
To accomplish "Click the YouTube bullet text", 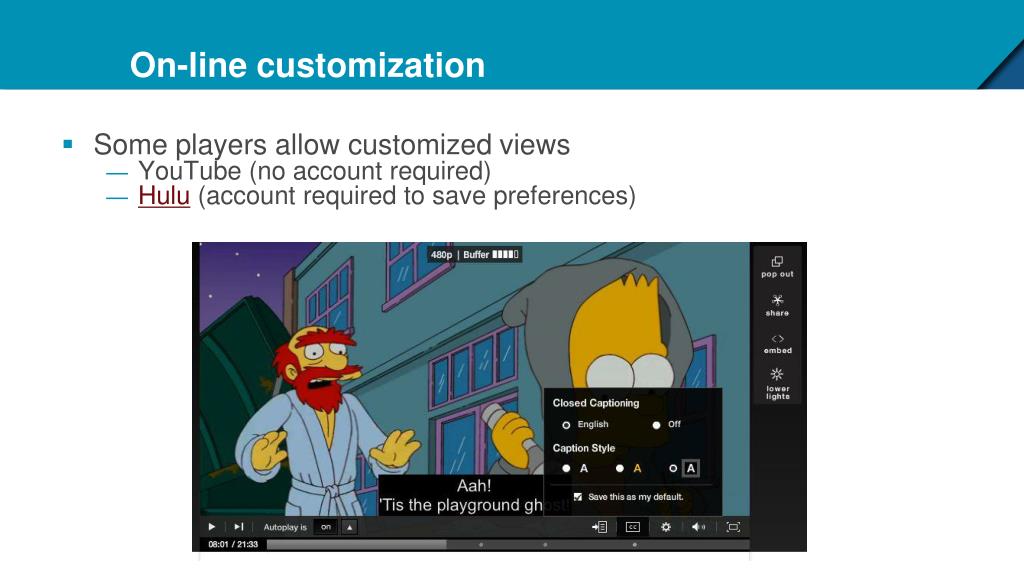I will (x=314, y=171).
